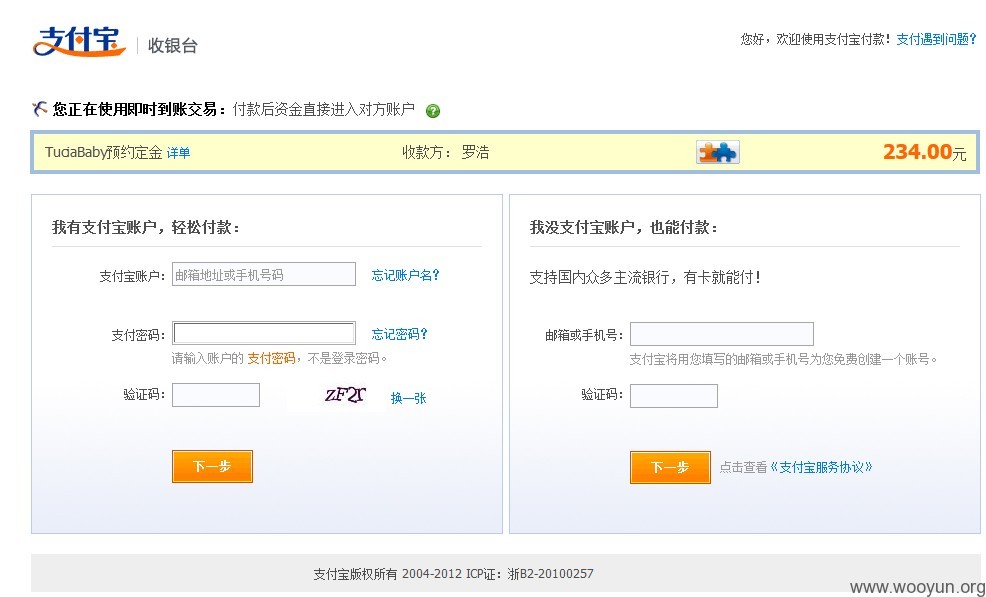Image resolution: width=986 pixels, height=597 pixels.
Task: Click the Alipay logo
Action: tap(79, 42)
